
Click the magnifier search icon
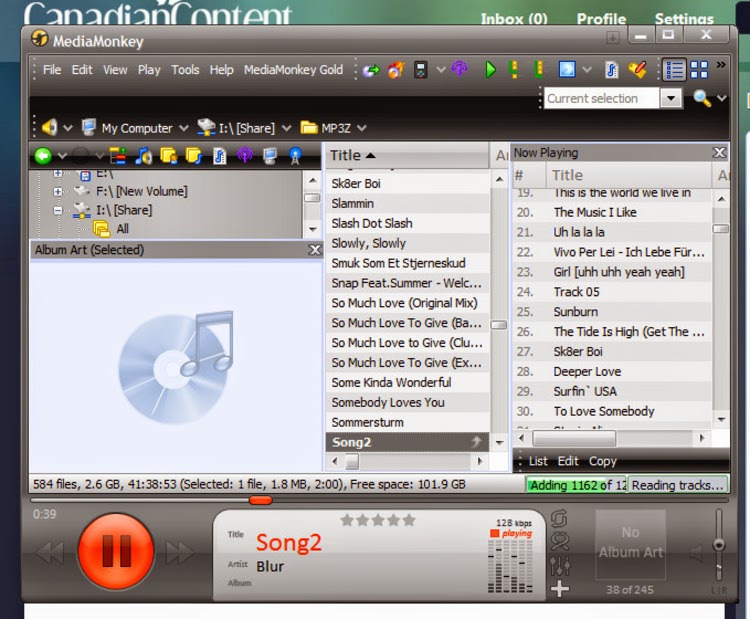click(702, 98)
